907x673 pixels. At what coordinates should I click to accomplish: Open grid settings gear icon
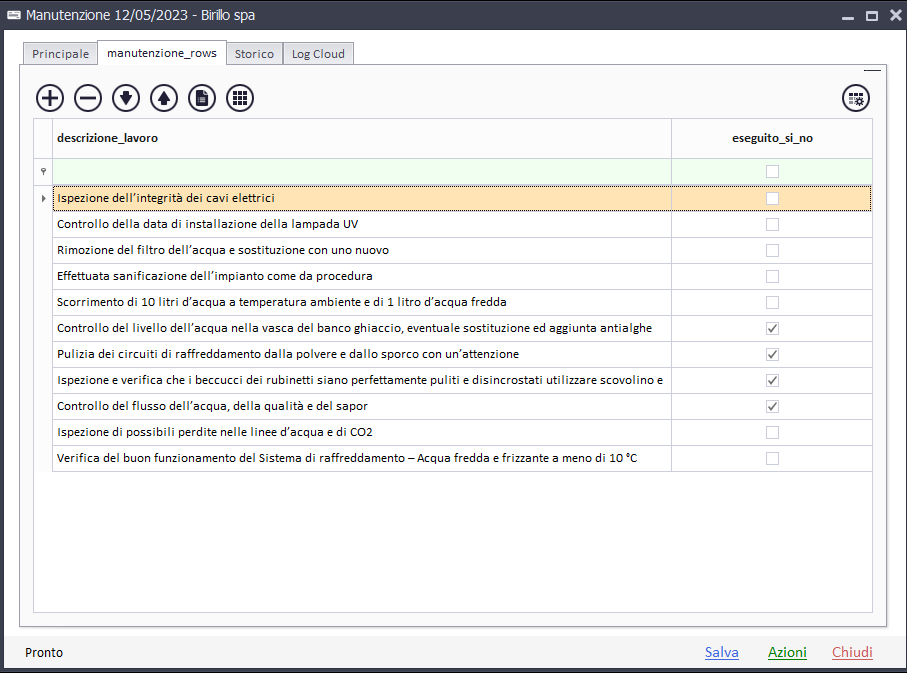(856, 98)
